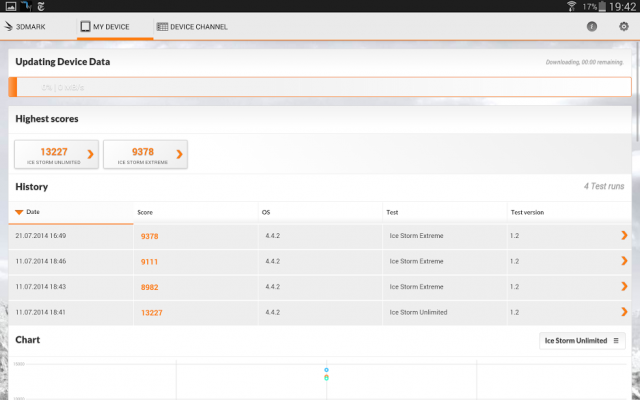Viewport: 640px width, 400px height.
Task: Click the Score column header
Action: (x=196, y=212)
